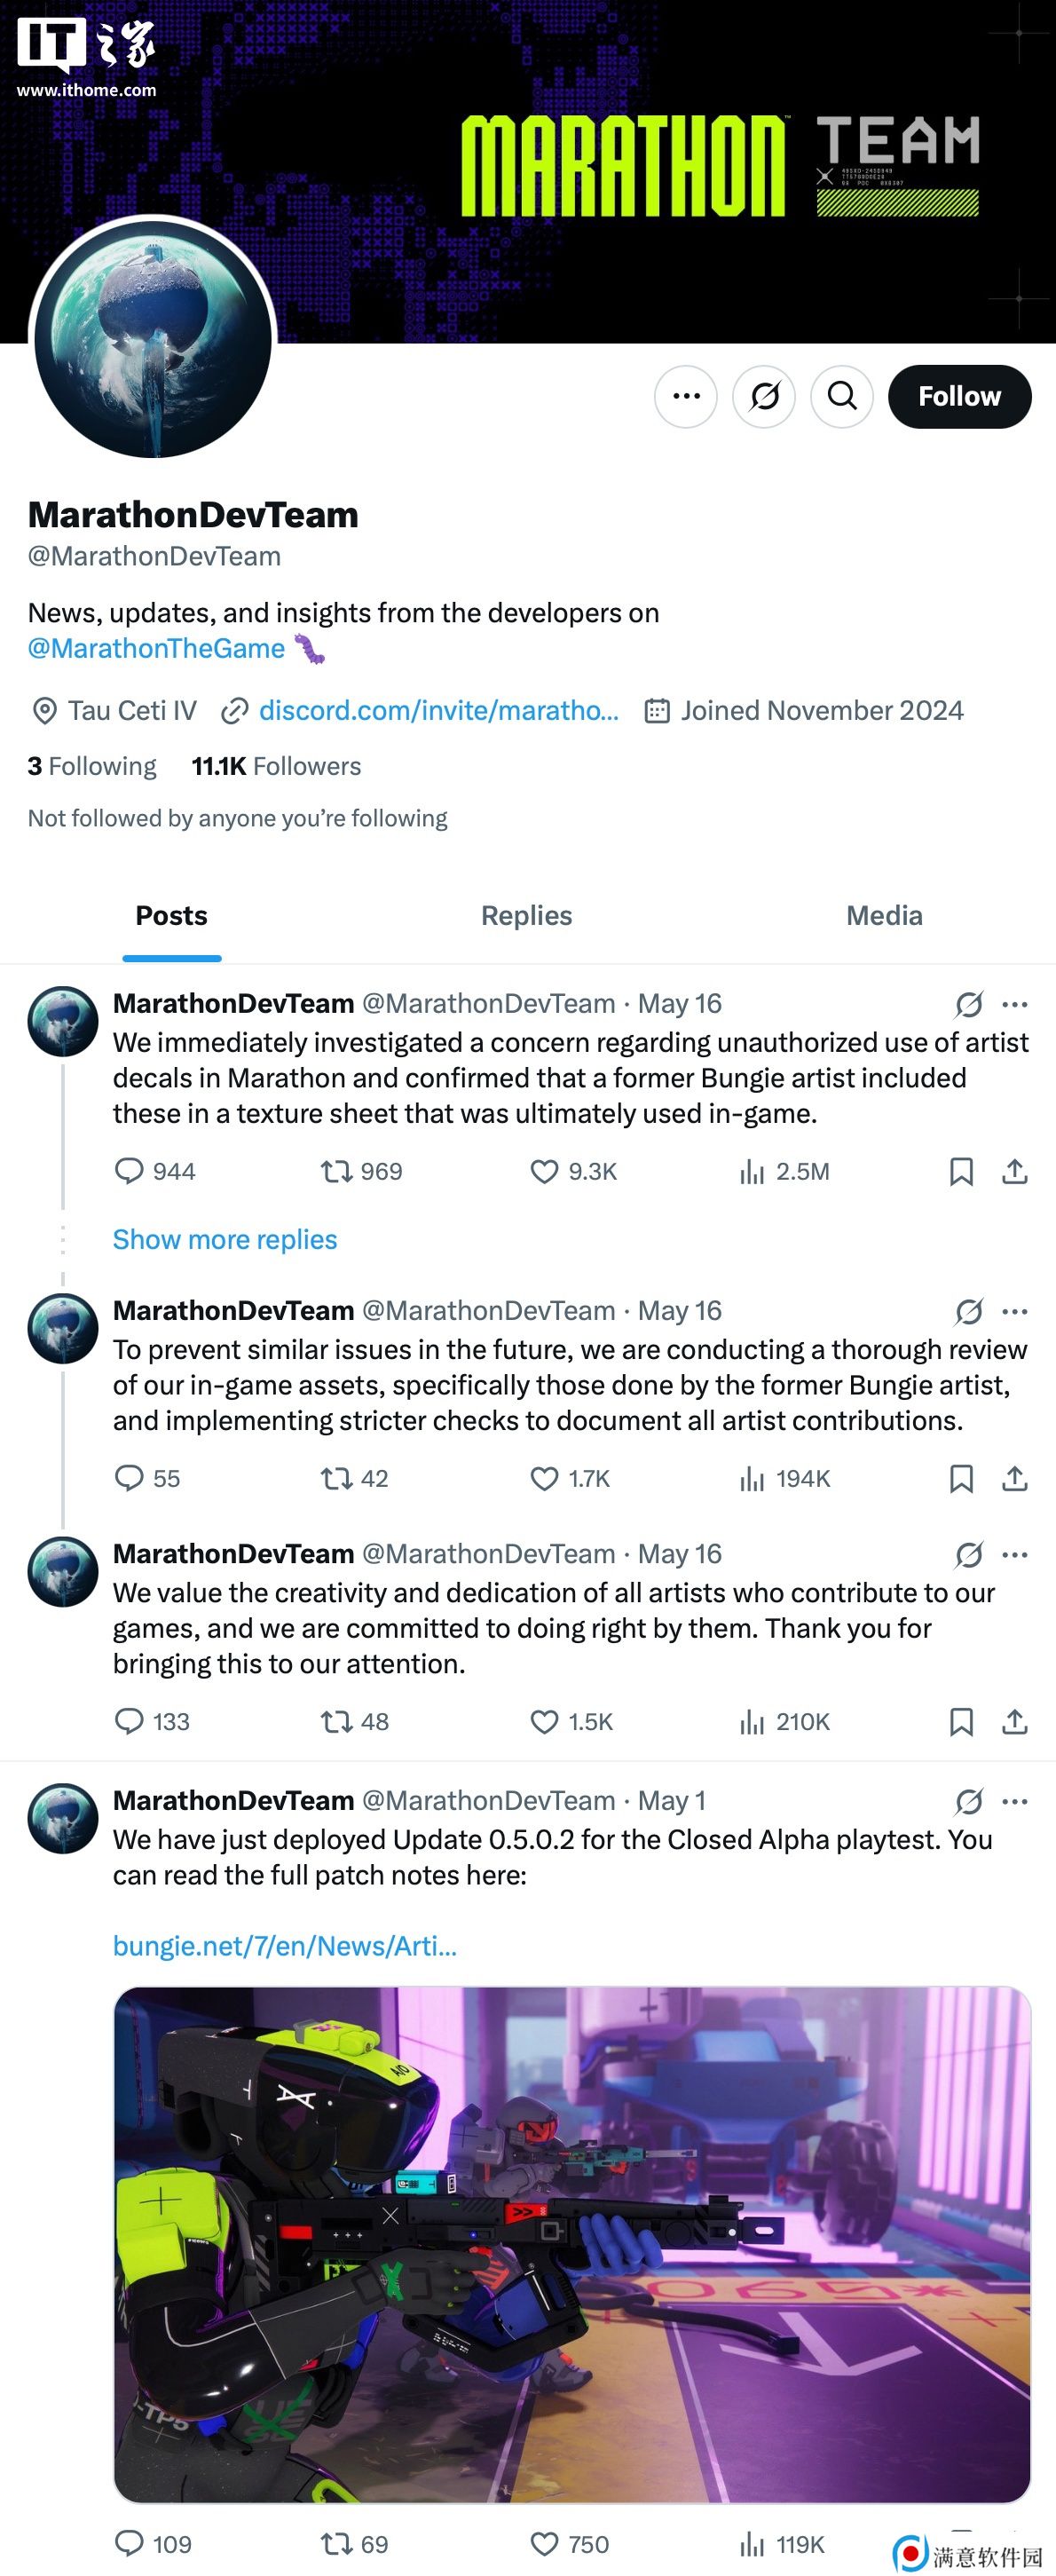Open more menu on first May 16 post
This screenshot has width=1056, height=2576.
pos(1015,1004)
